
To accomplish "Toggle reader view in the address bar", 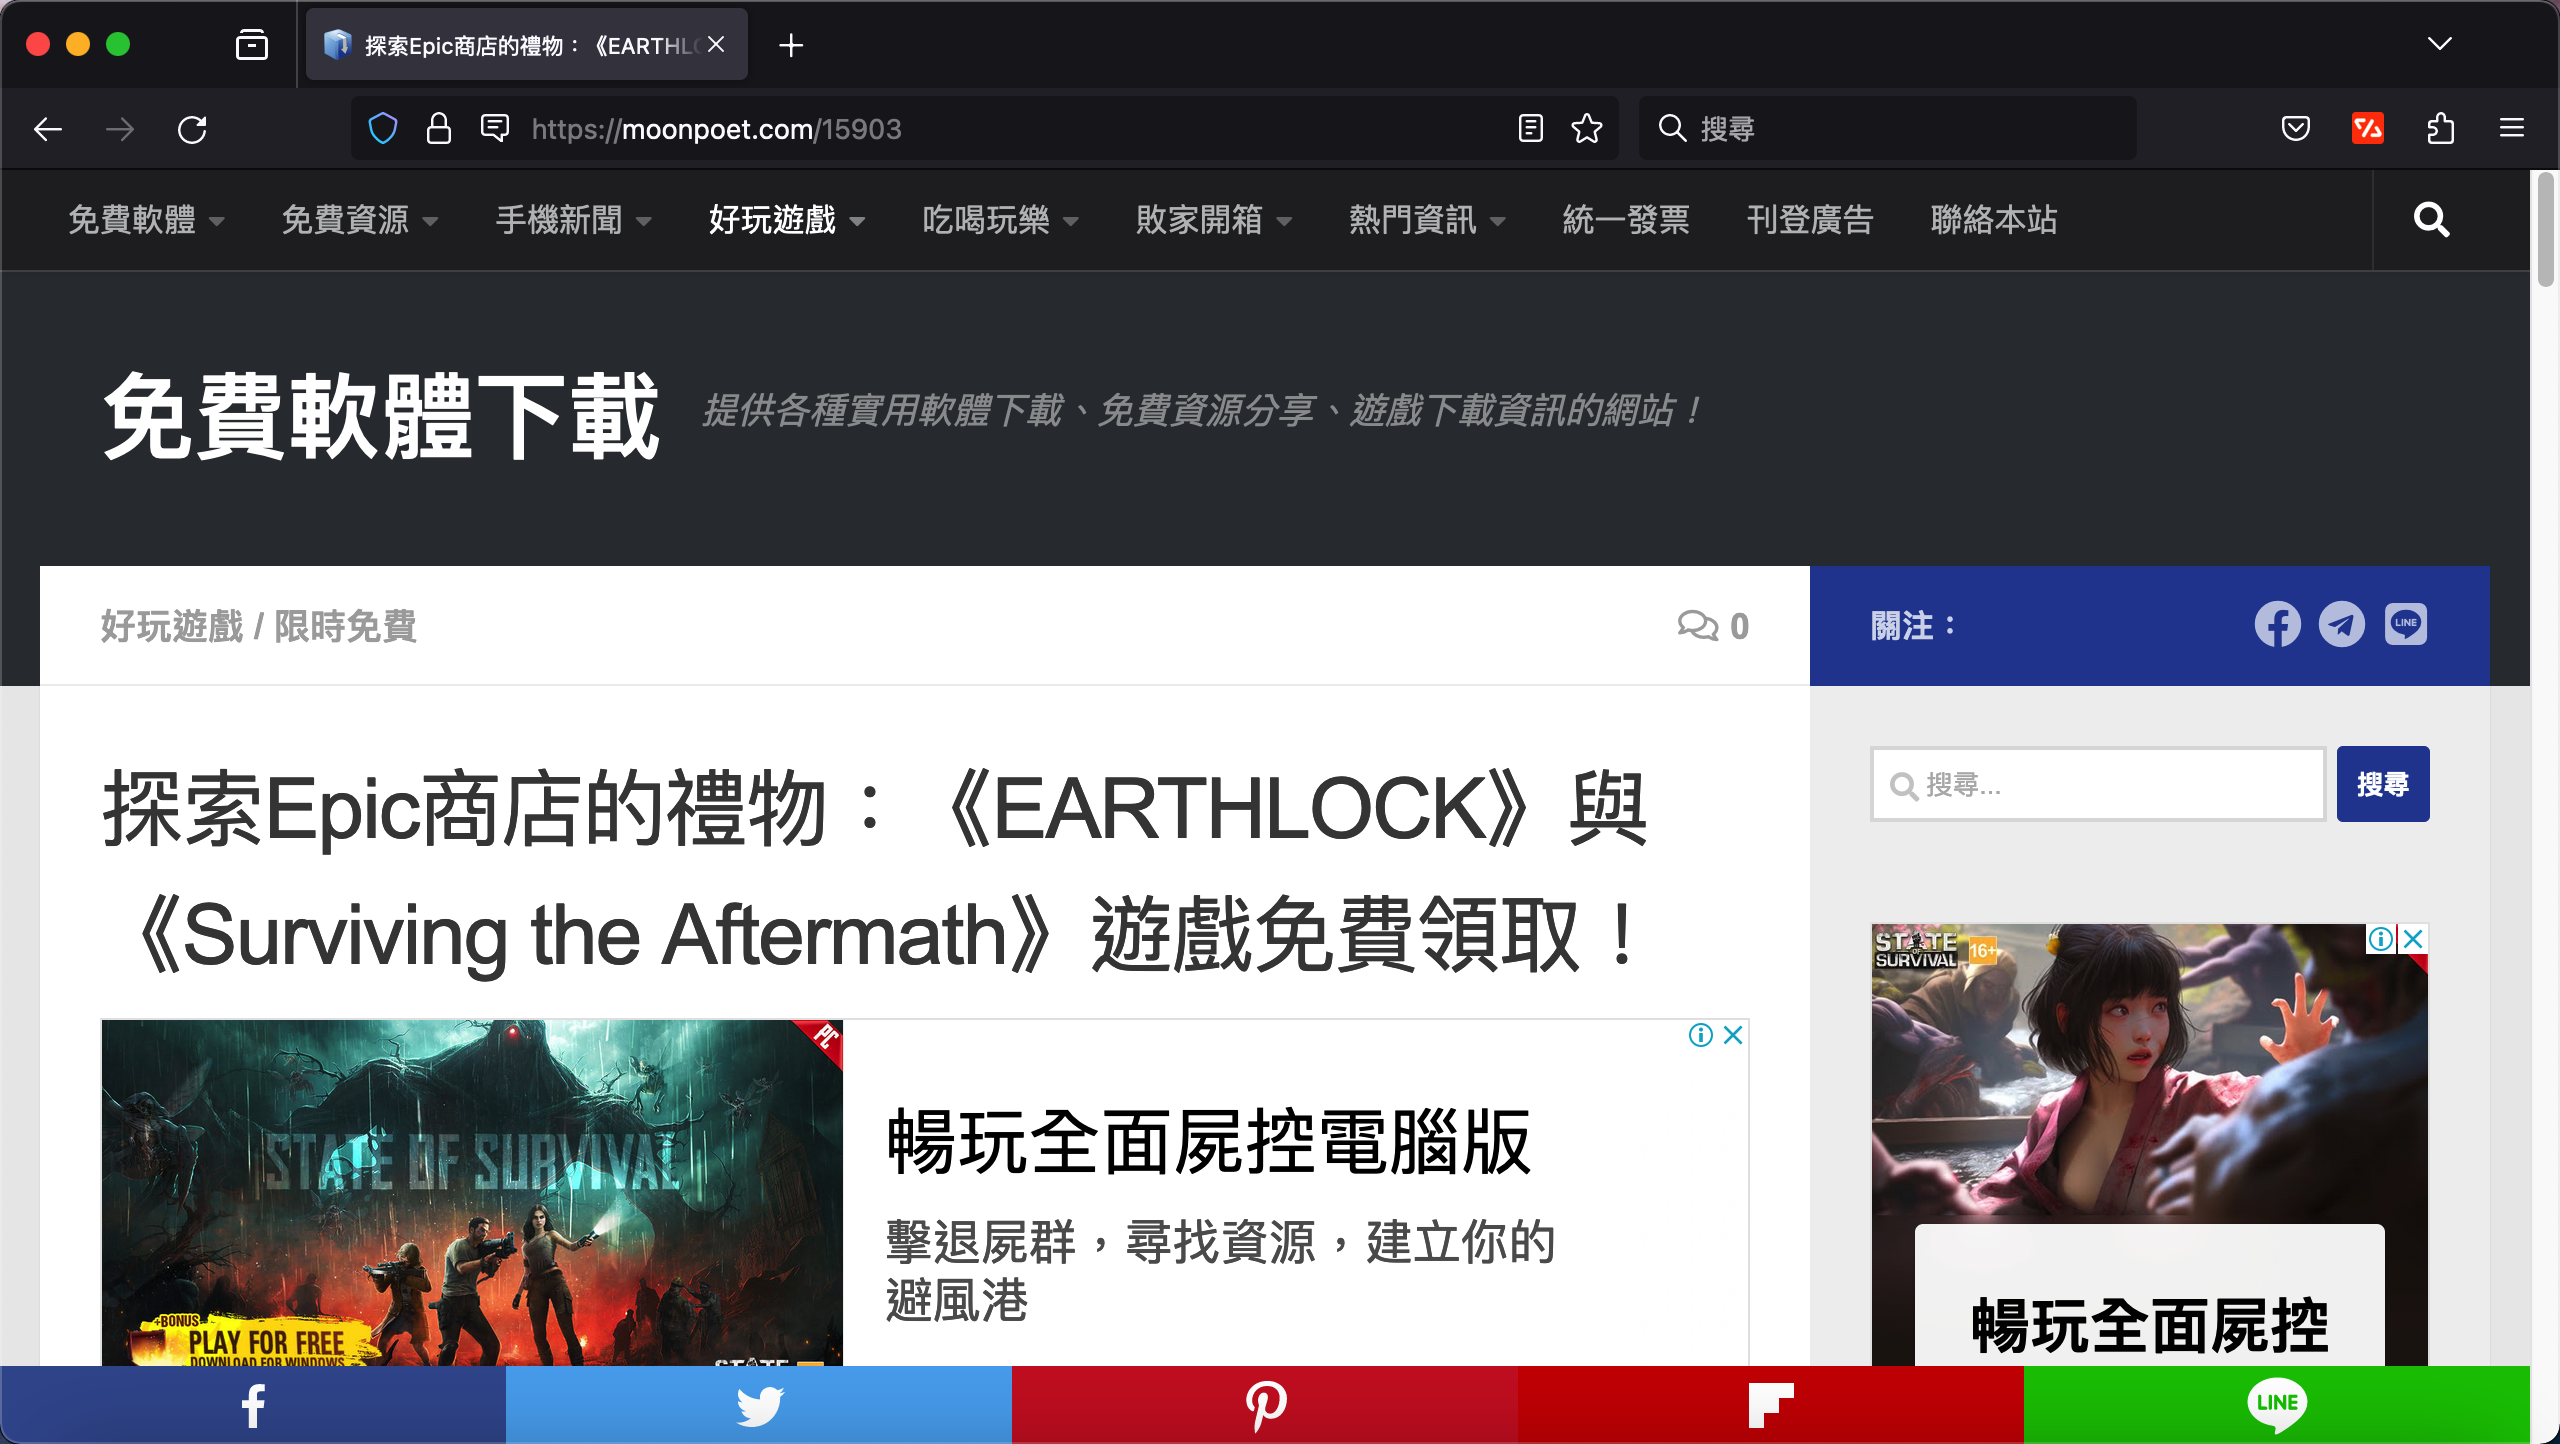I will (x=1529, y=128).
